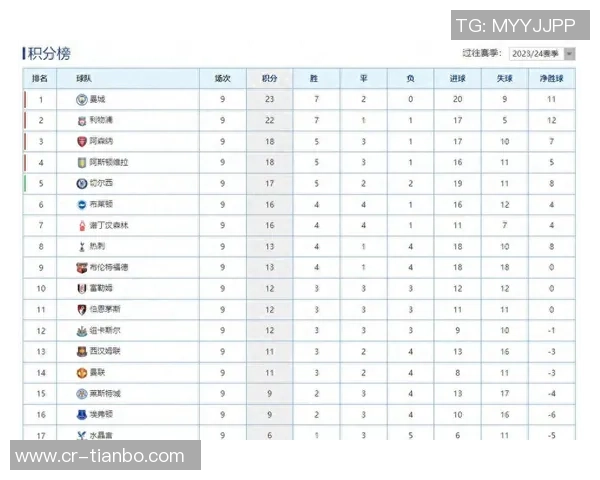Click the Manchester United (曼联) club crest

click(x=82, y=372)
